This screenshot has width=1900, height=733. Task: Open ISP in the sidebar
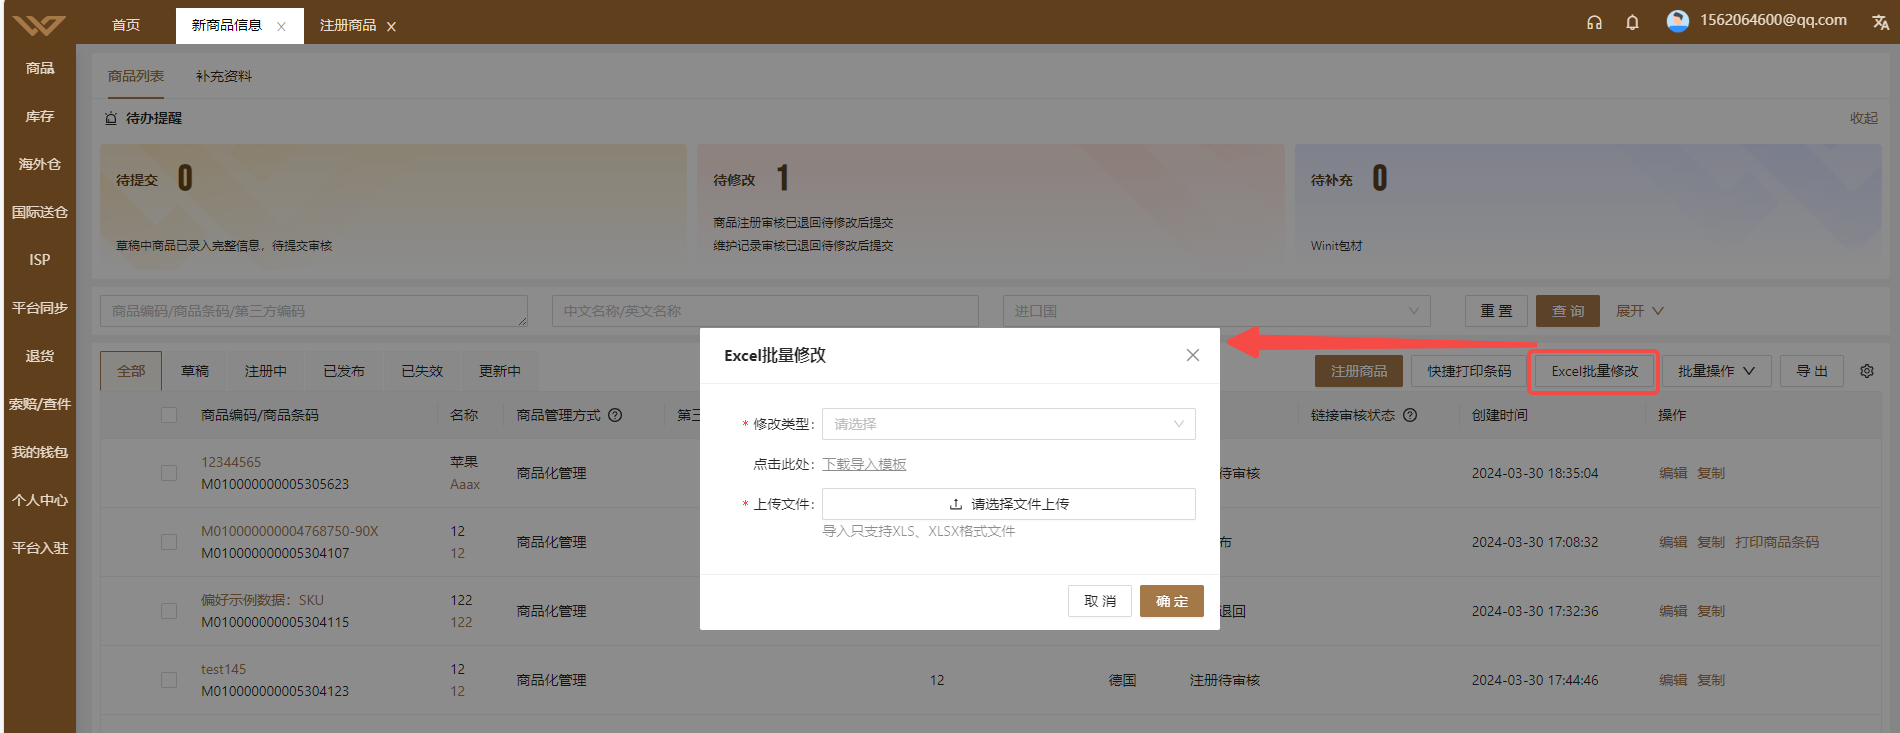[40, 260]
